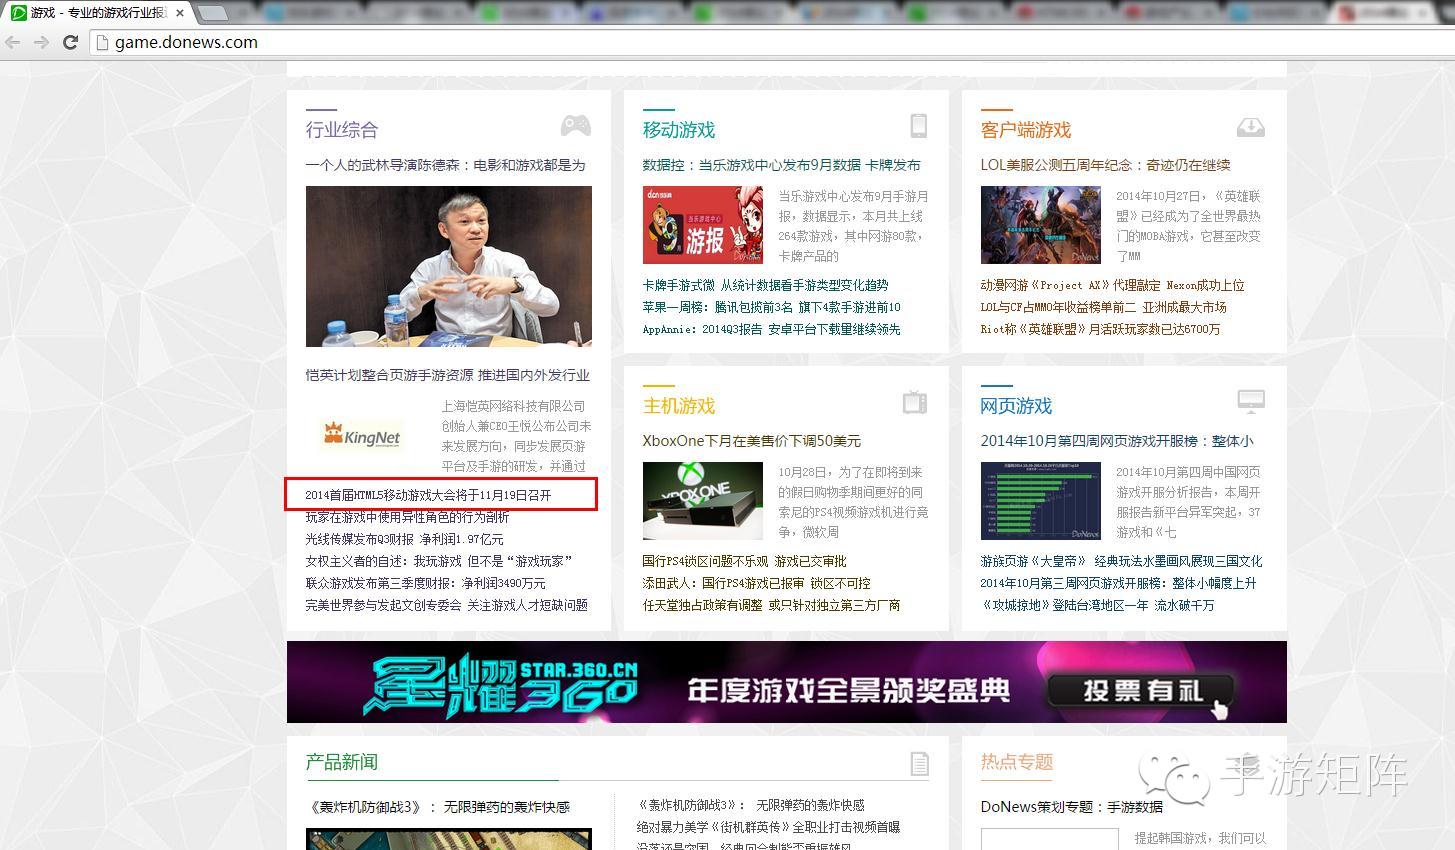
Task: Open 联众游戏发布第三季度财报 article
Action: click(x=426, y=583)
